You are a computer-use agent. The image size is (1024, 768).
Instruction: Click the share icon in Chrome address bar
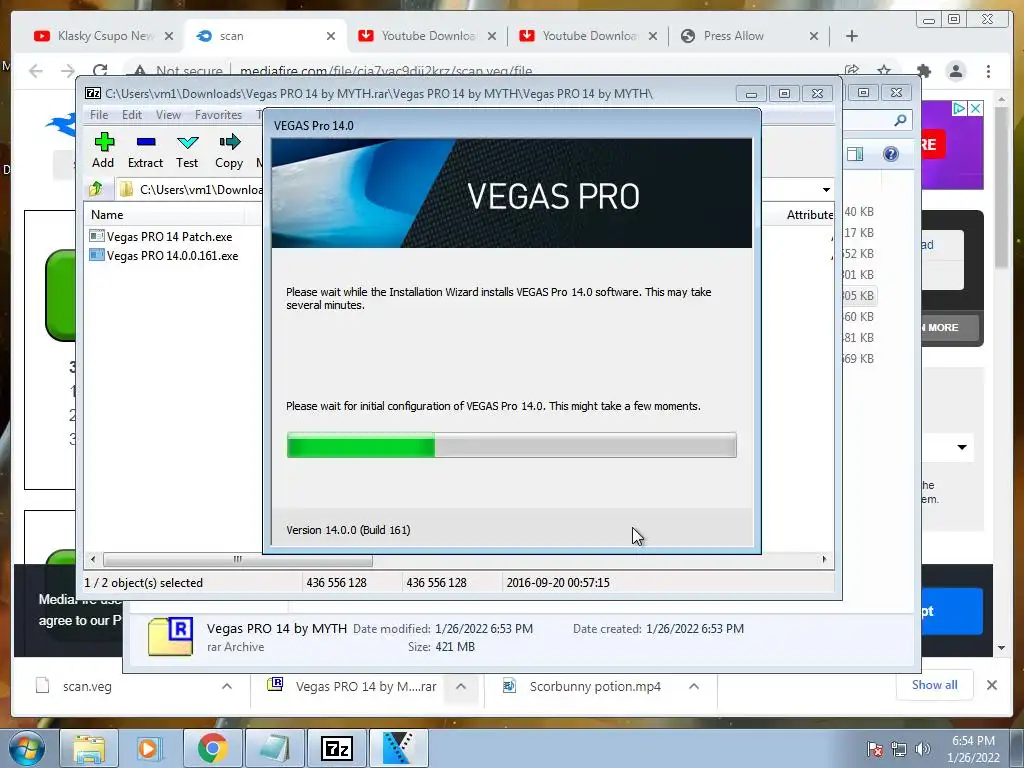point(852,71)
